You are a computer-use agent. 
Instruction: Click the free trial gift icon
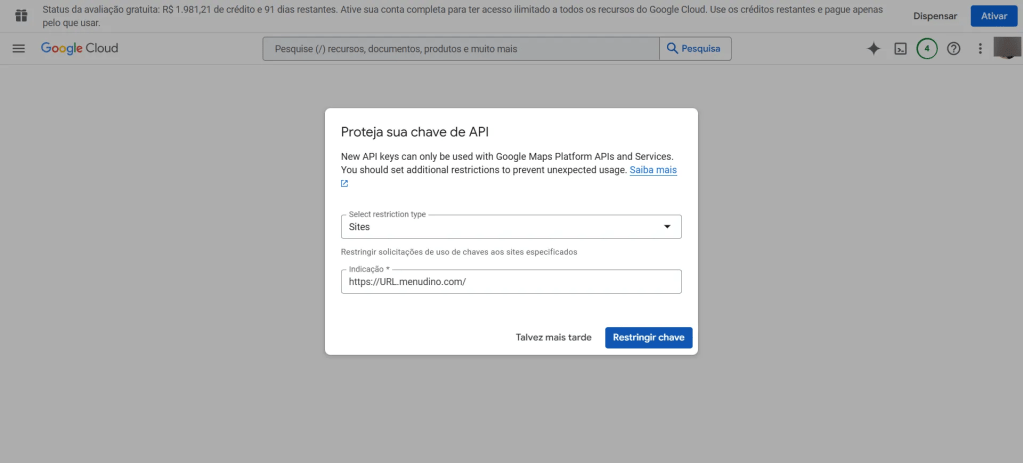tap(20, 16)
